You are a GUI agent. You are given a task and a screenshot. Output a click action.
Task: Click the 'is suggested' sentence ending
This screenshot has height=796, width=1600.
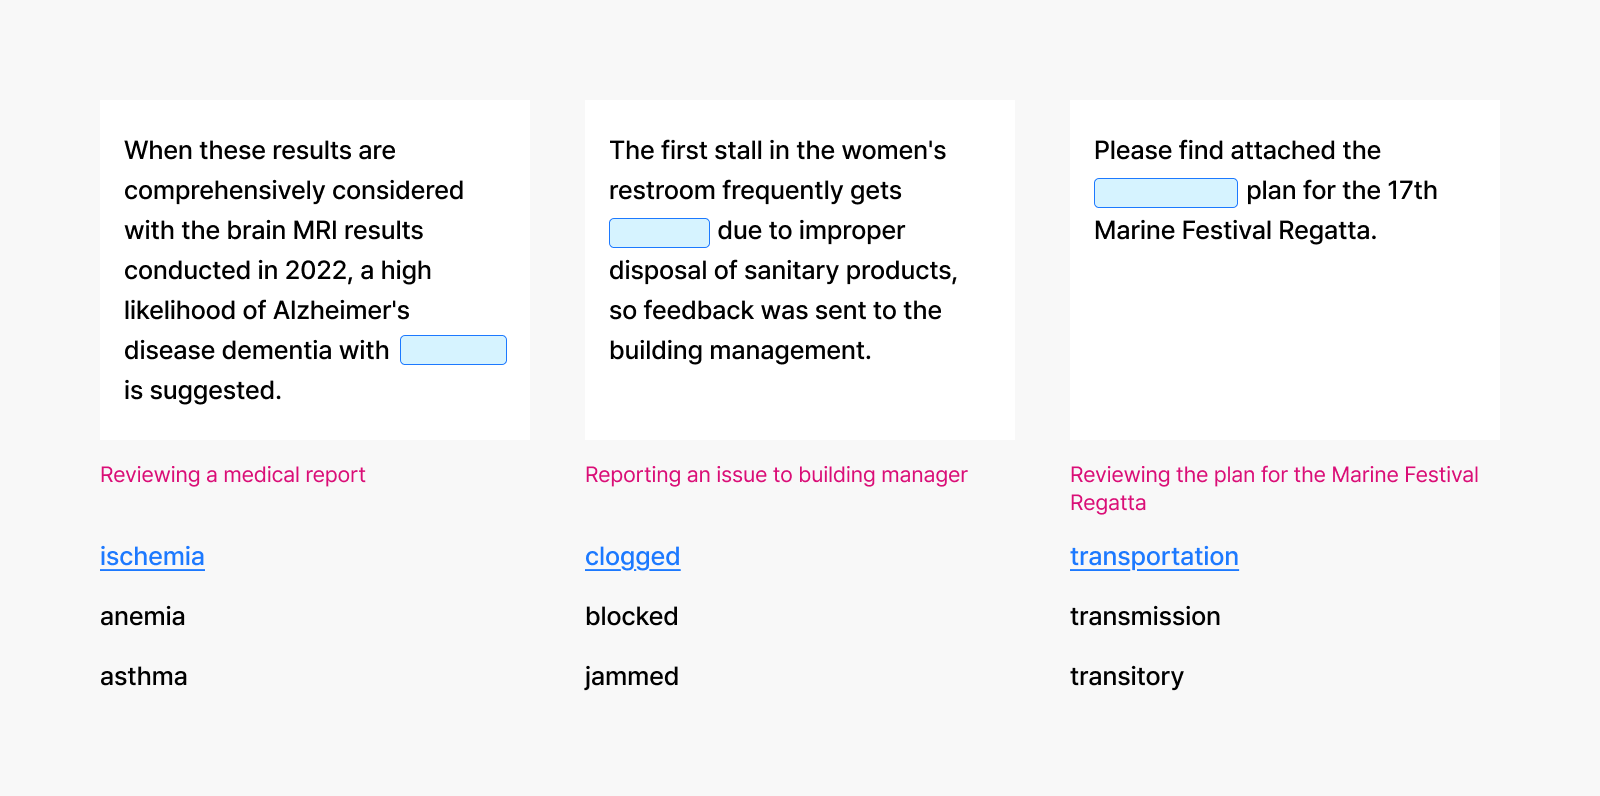(202, 390)
